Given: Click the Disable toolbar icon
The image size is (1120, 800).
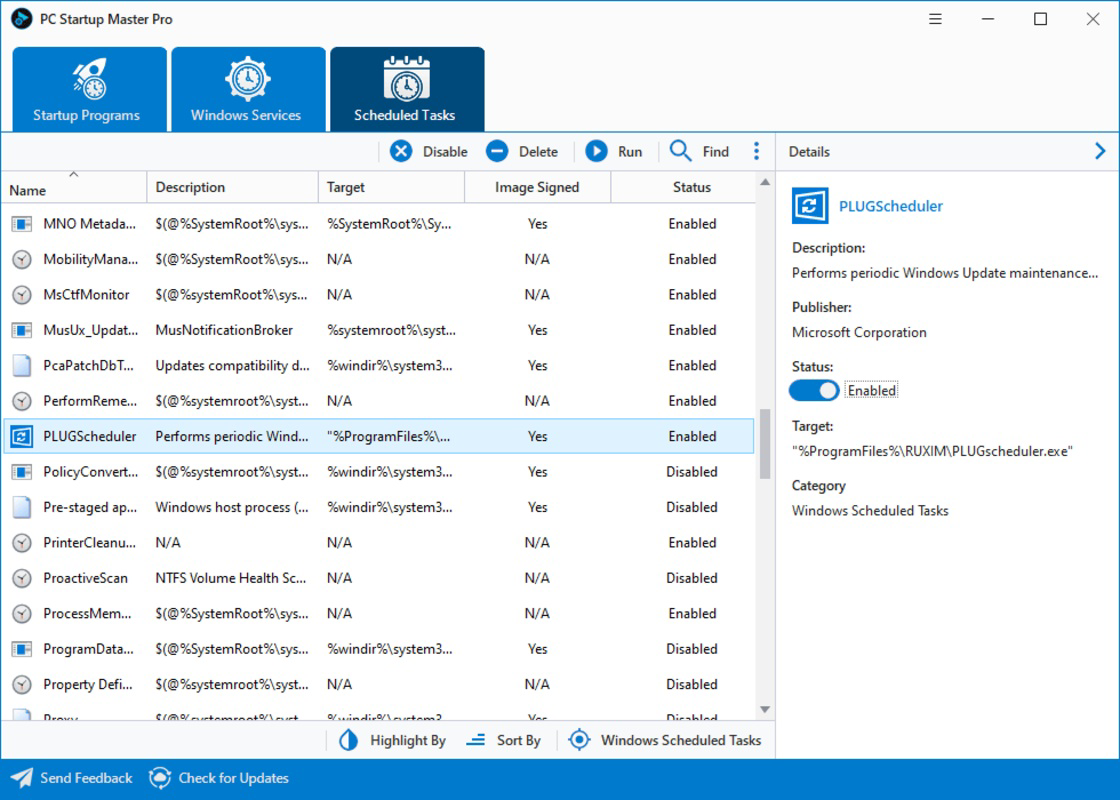Looking at the screenshot, I should (400, 151).
